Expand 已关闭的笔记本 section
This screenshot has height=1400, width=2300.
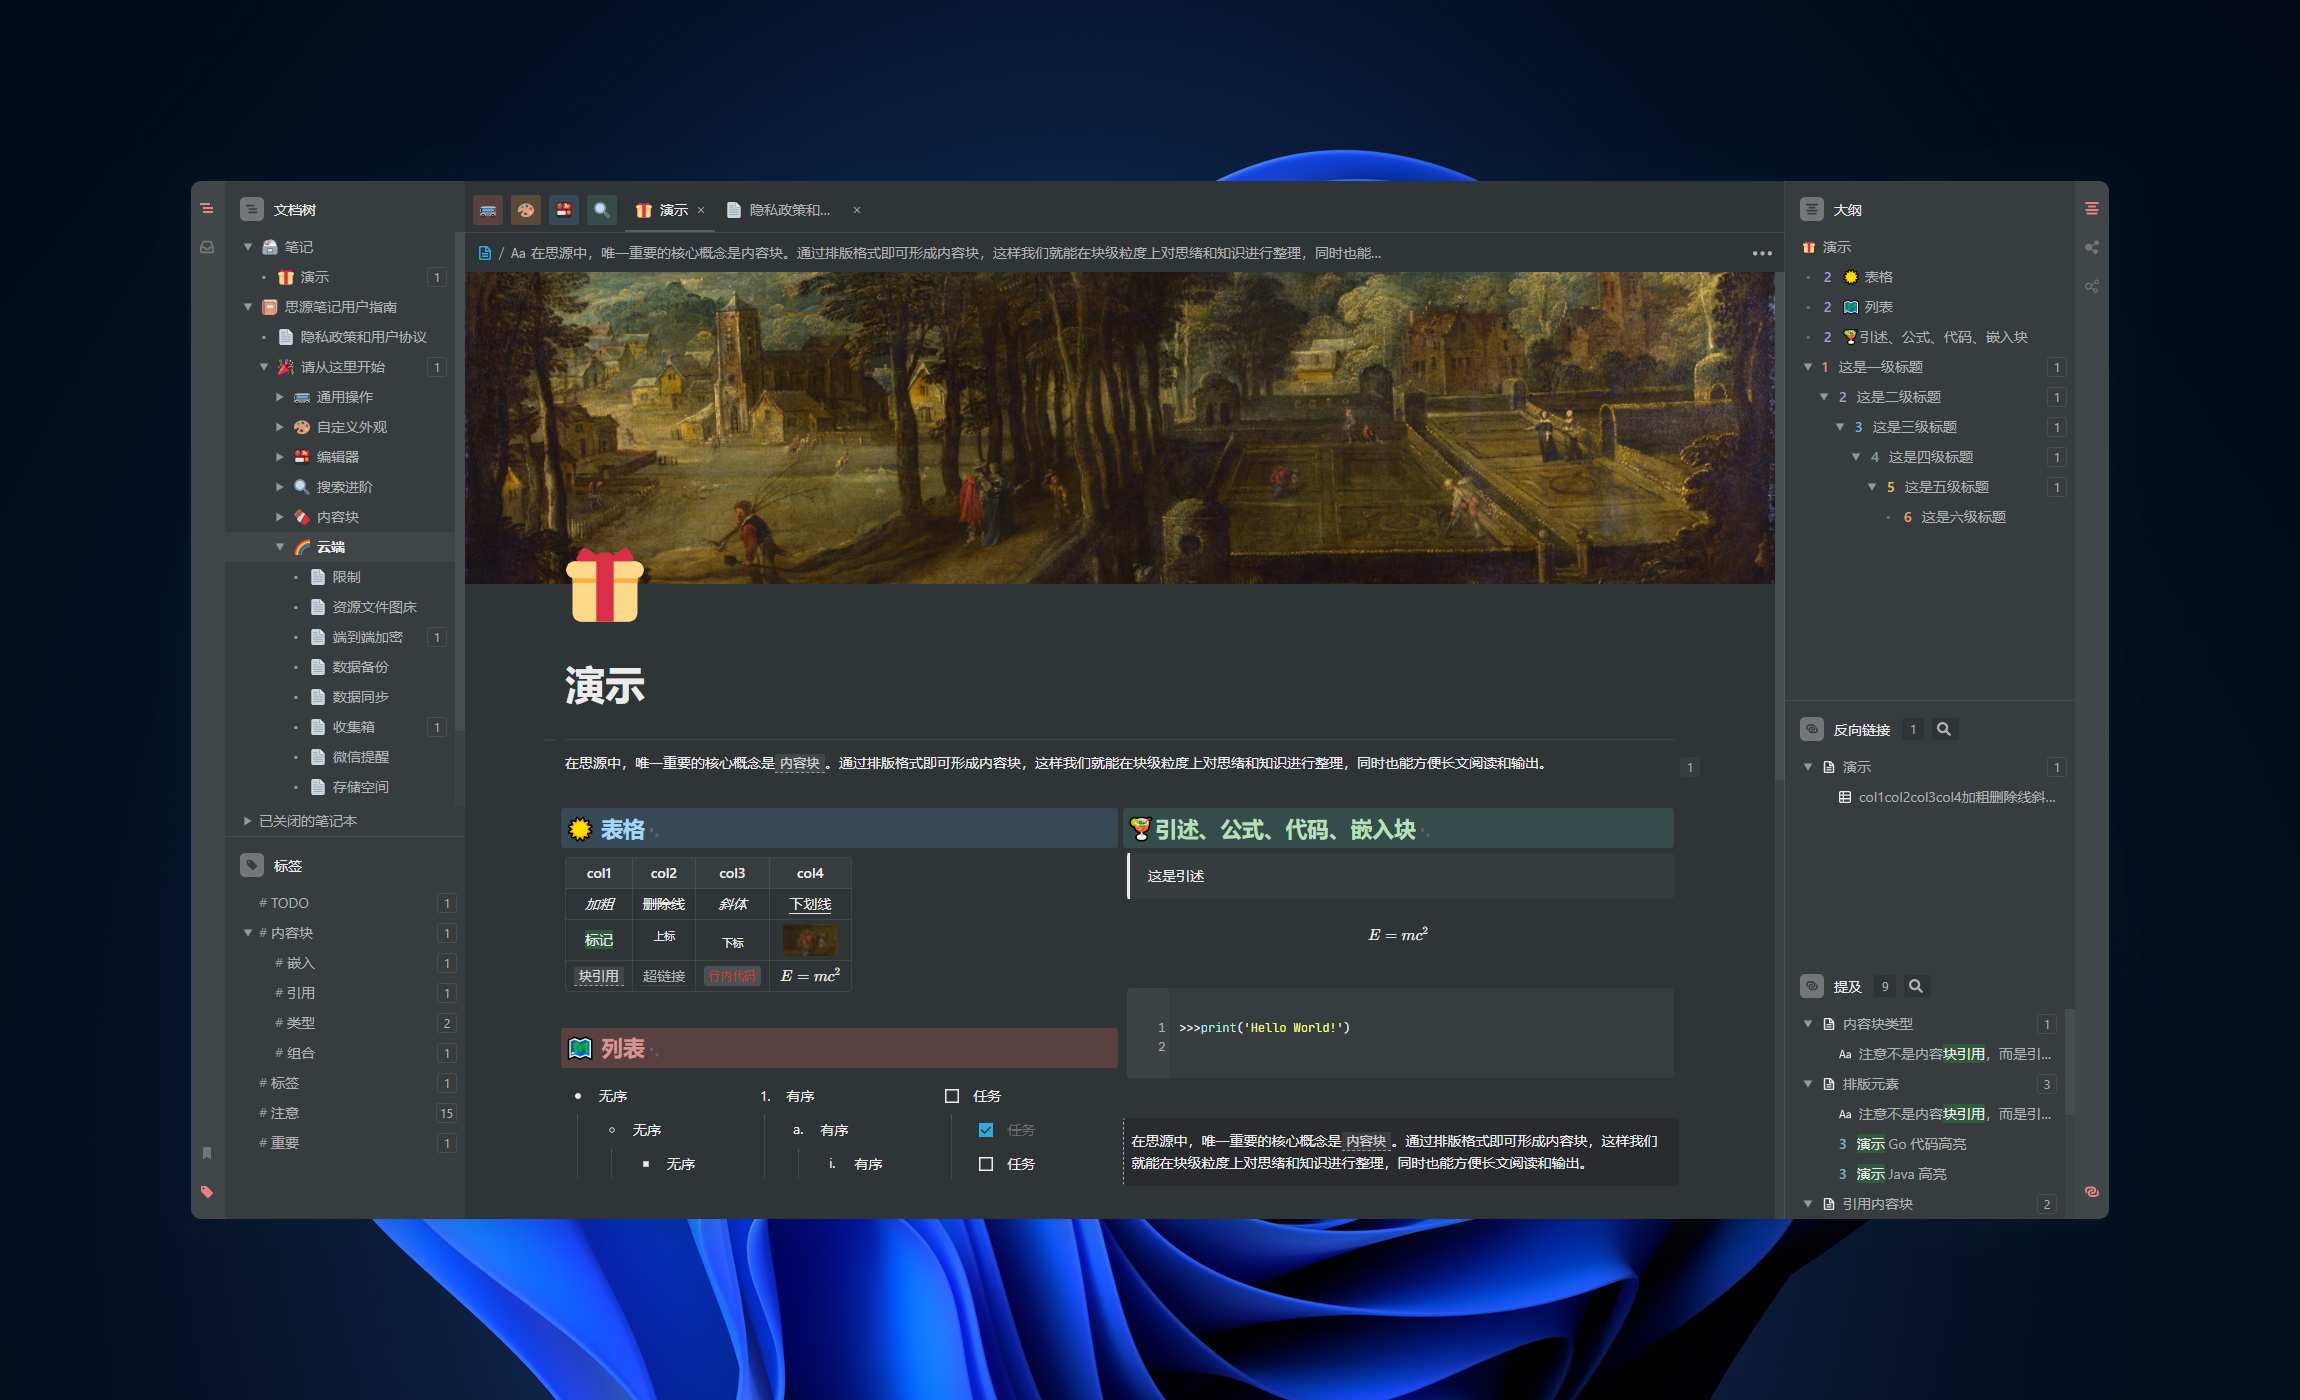click(248, 821)
